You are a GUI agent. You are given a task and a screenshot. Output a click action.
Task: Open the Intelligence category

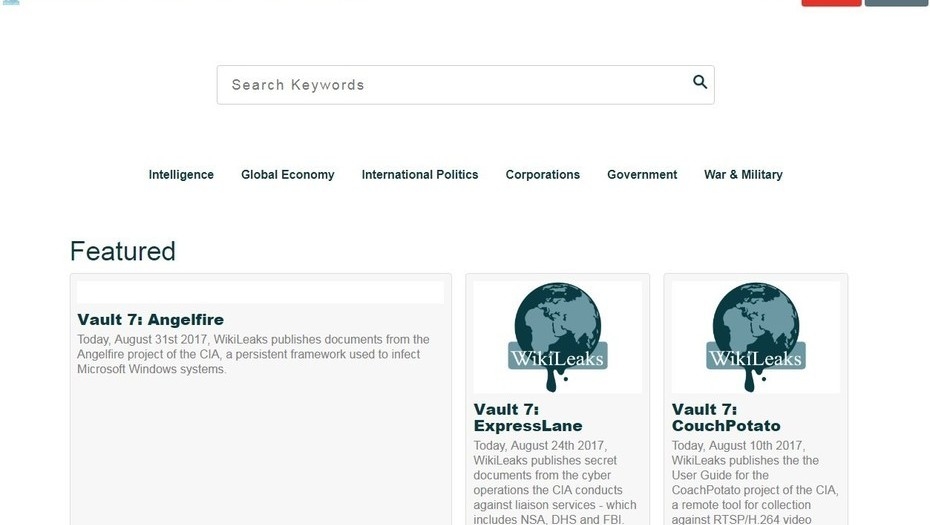(181, 175)
